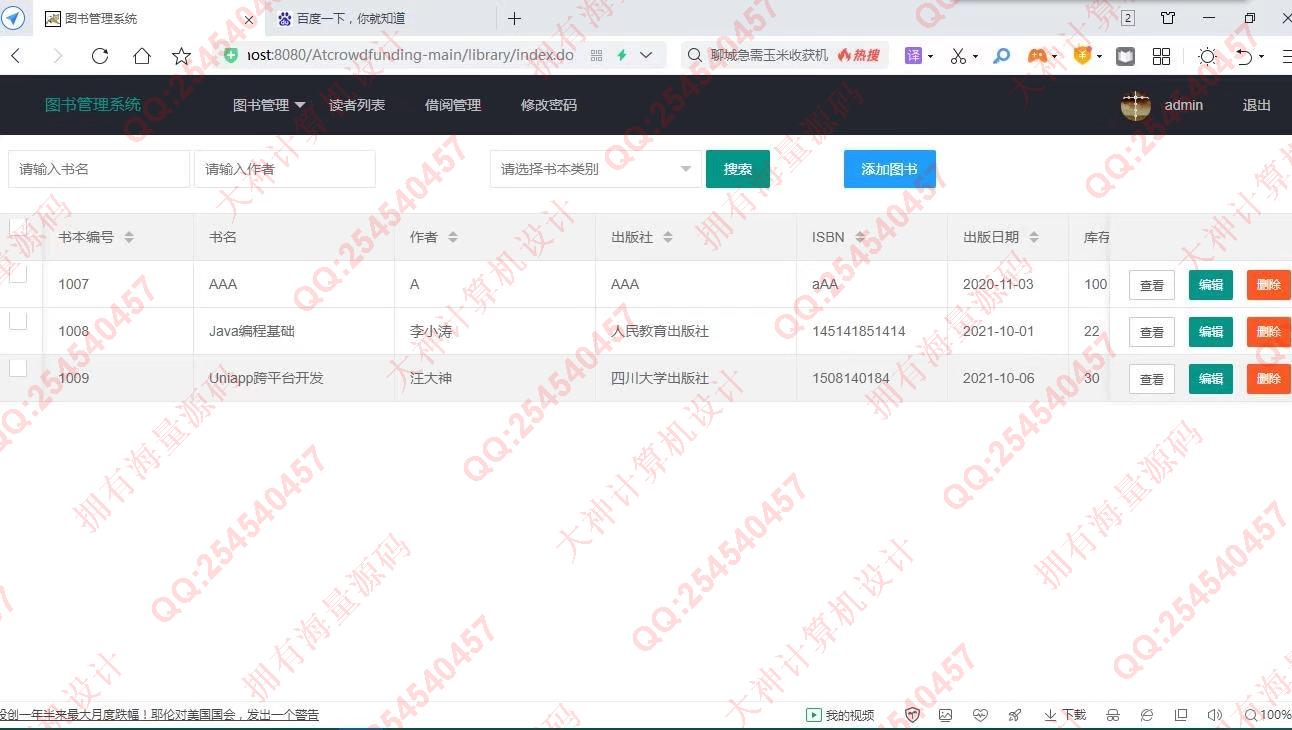Viewport: 1292px width, 730px height.
Task: Reload the page with the refresh icon
Action: tap(99, 56)
